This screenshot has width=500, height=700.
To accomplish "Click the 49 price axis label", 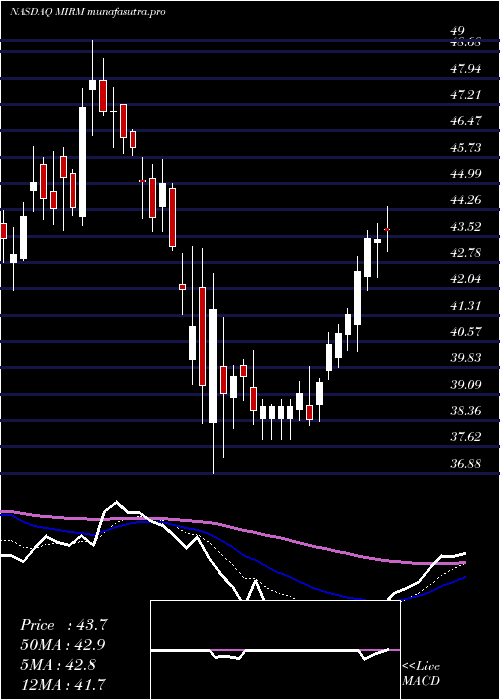I will point(458,31).
